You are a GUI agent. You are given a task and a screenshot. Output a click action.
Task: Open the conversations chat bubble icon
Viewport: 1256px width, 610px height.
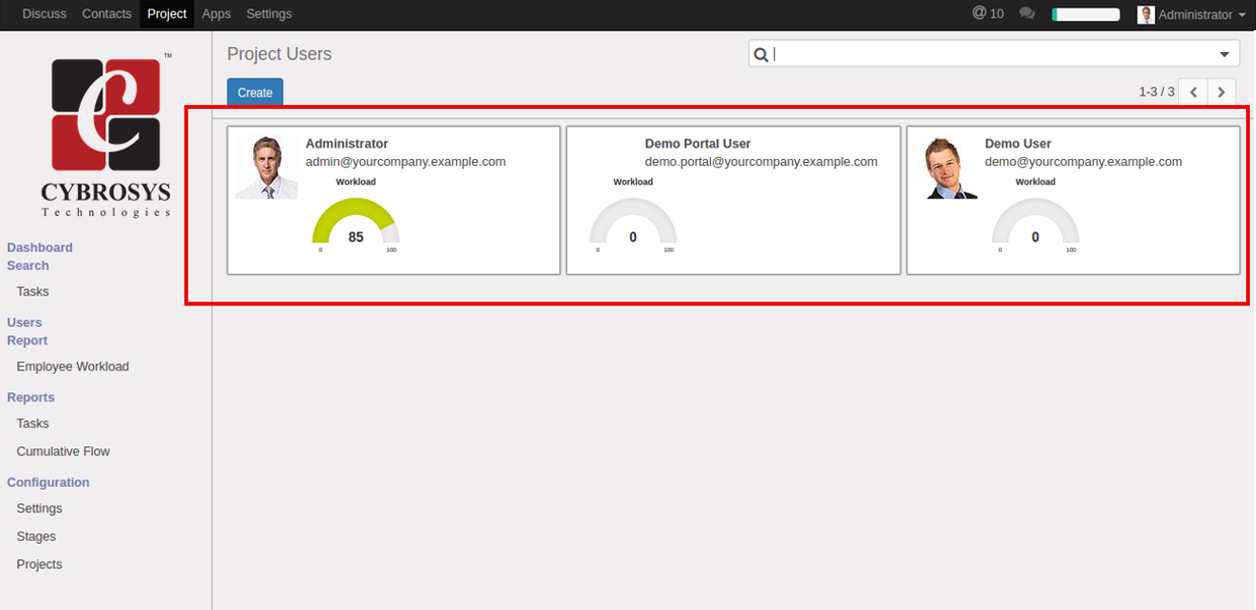(x=1027, y=14)
